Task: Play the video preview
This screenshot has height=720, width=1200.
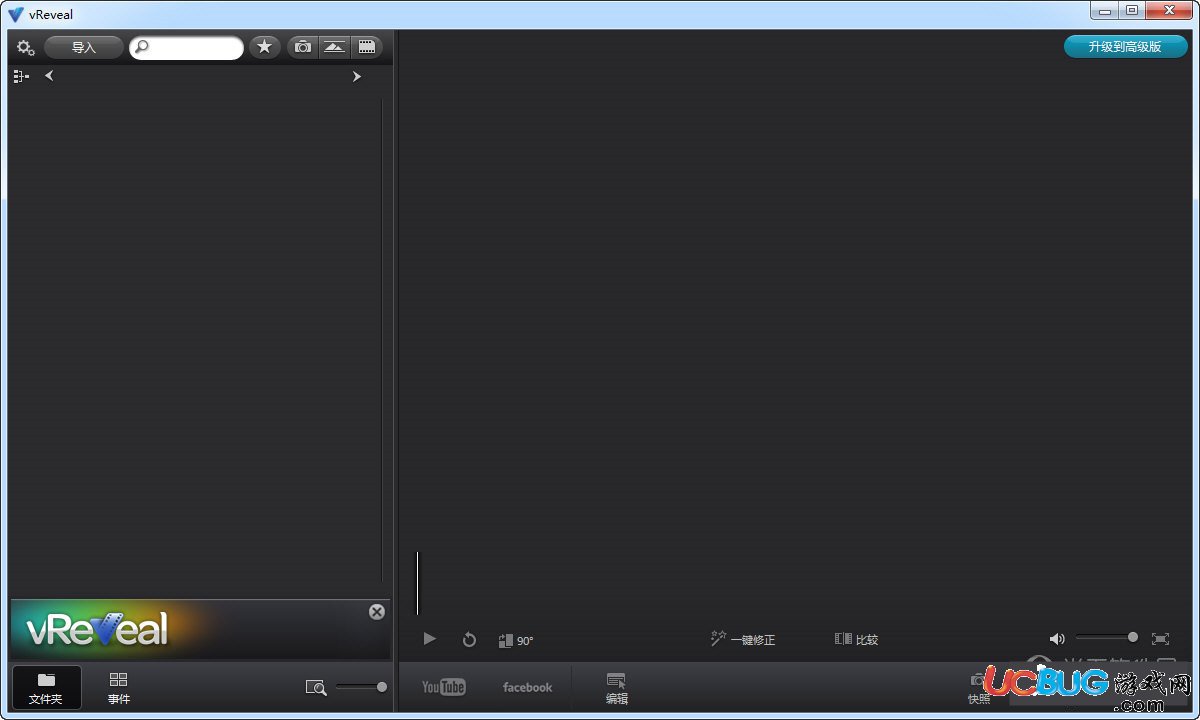Action: click(x=429, y=639)
